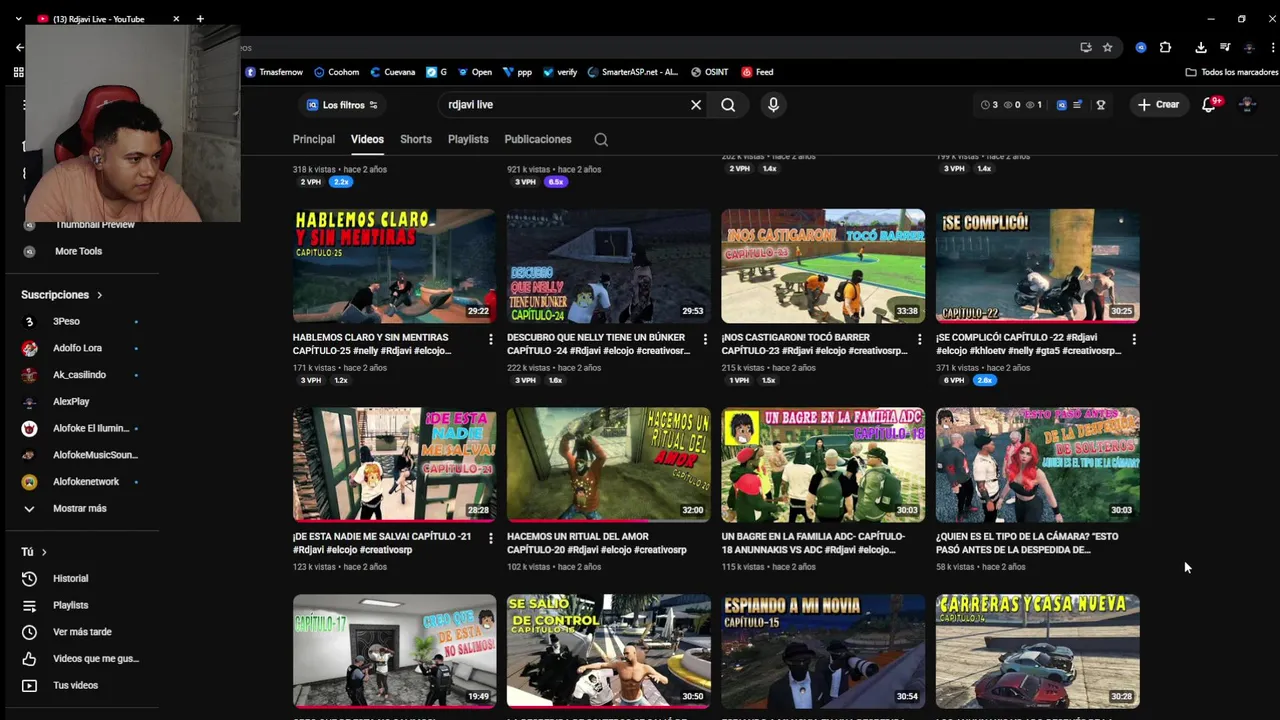Open options for ¡SE COMPLICÓ! video
Screen dimensions: 1280x720
[1134, 340]
